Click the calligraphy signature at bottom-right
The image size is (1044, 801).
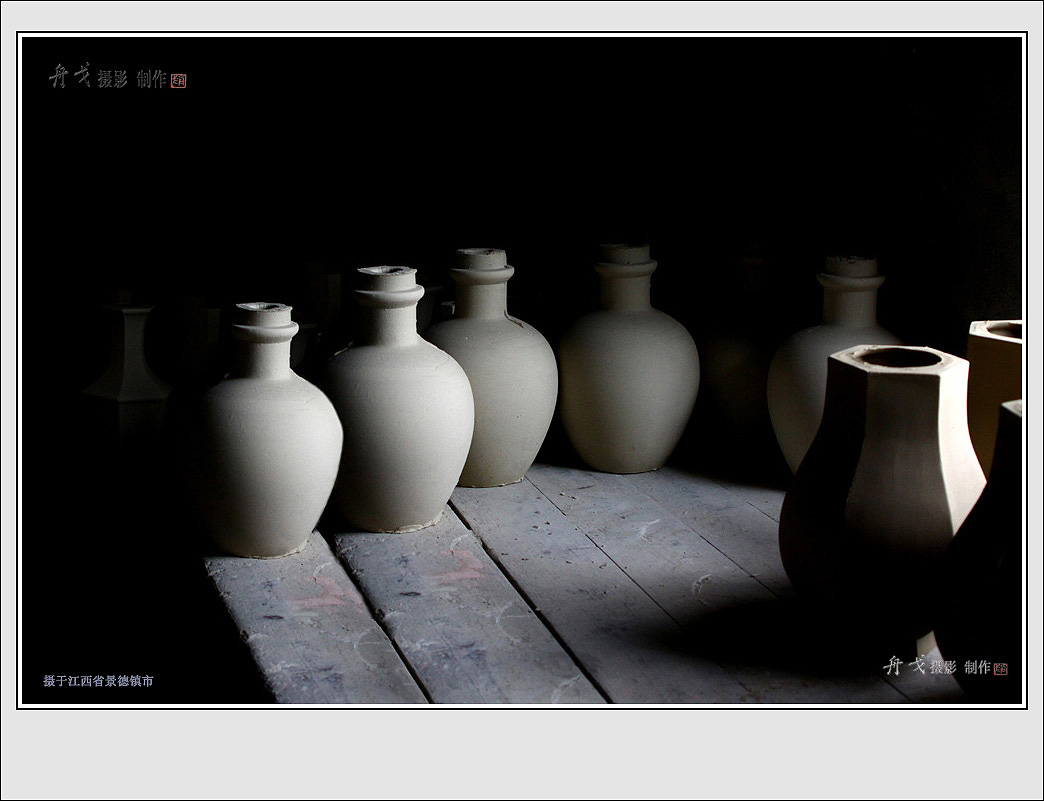coord(904,665)
